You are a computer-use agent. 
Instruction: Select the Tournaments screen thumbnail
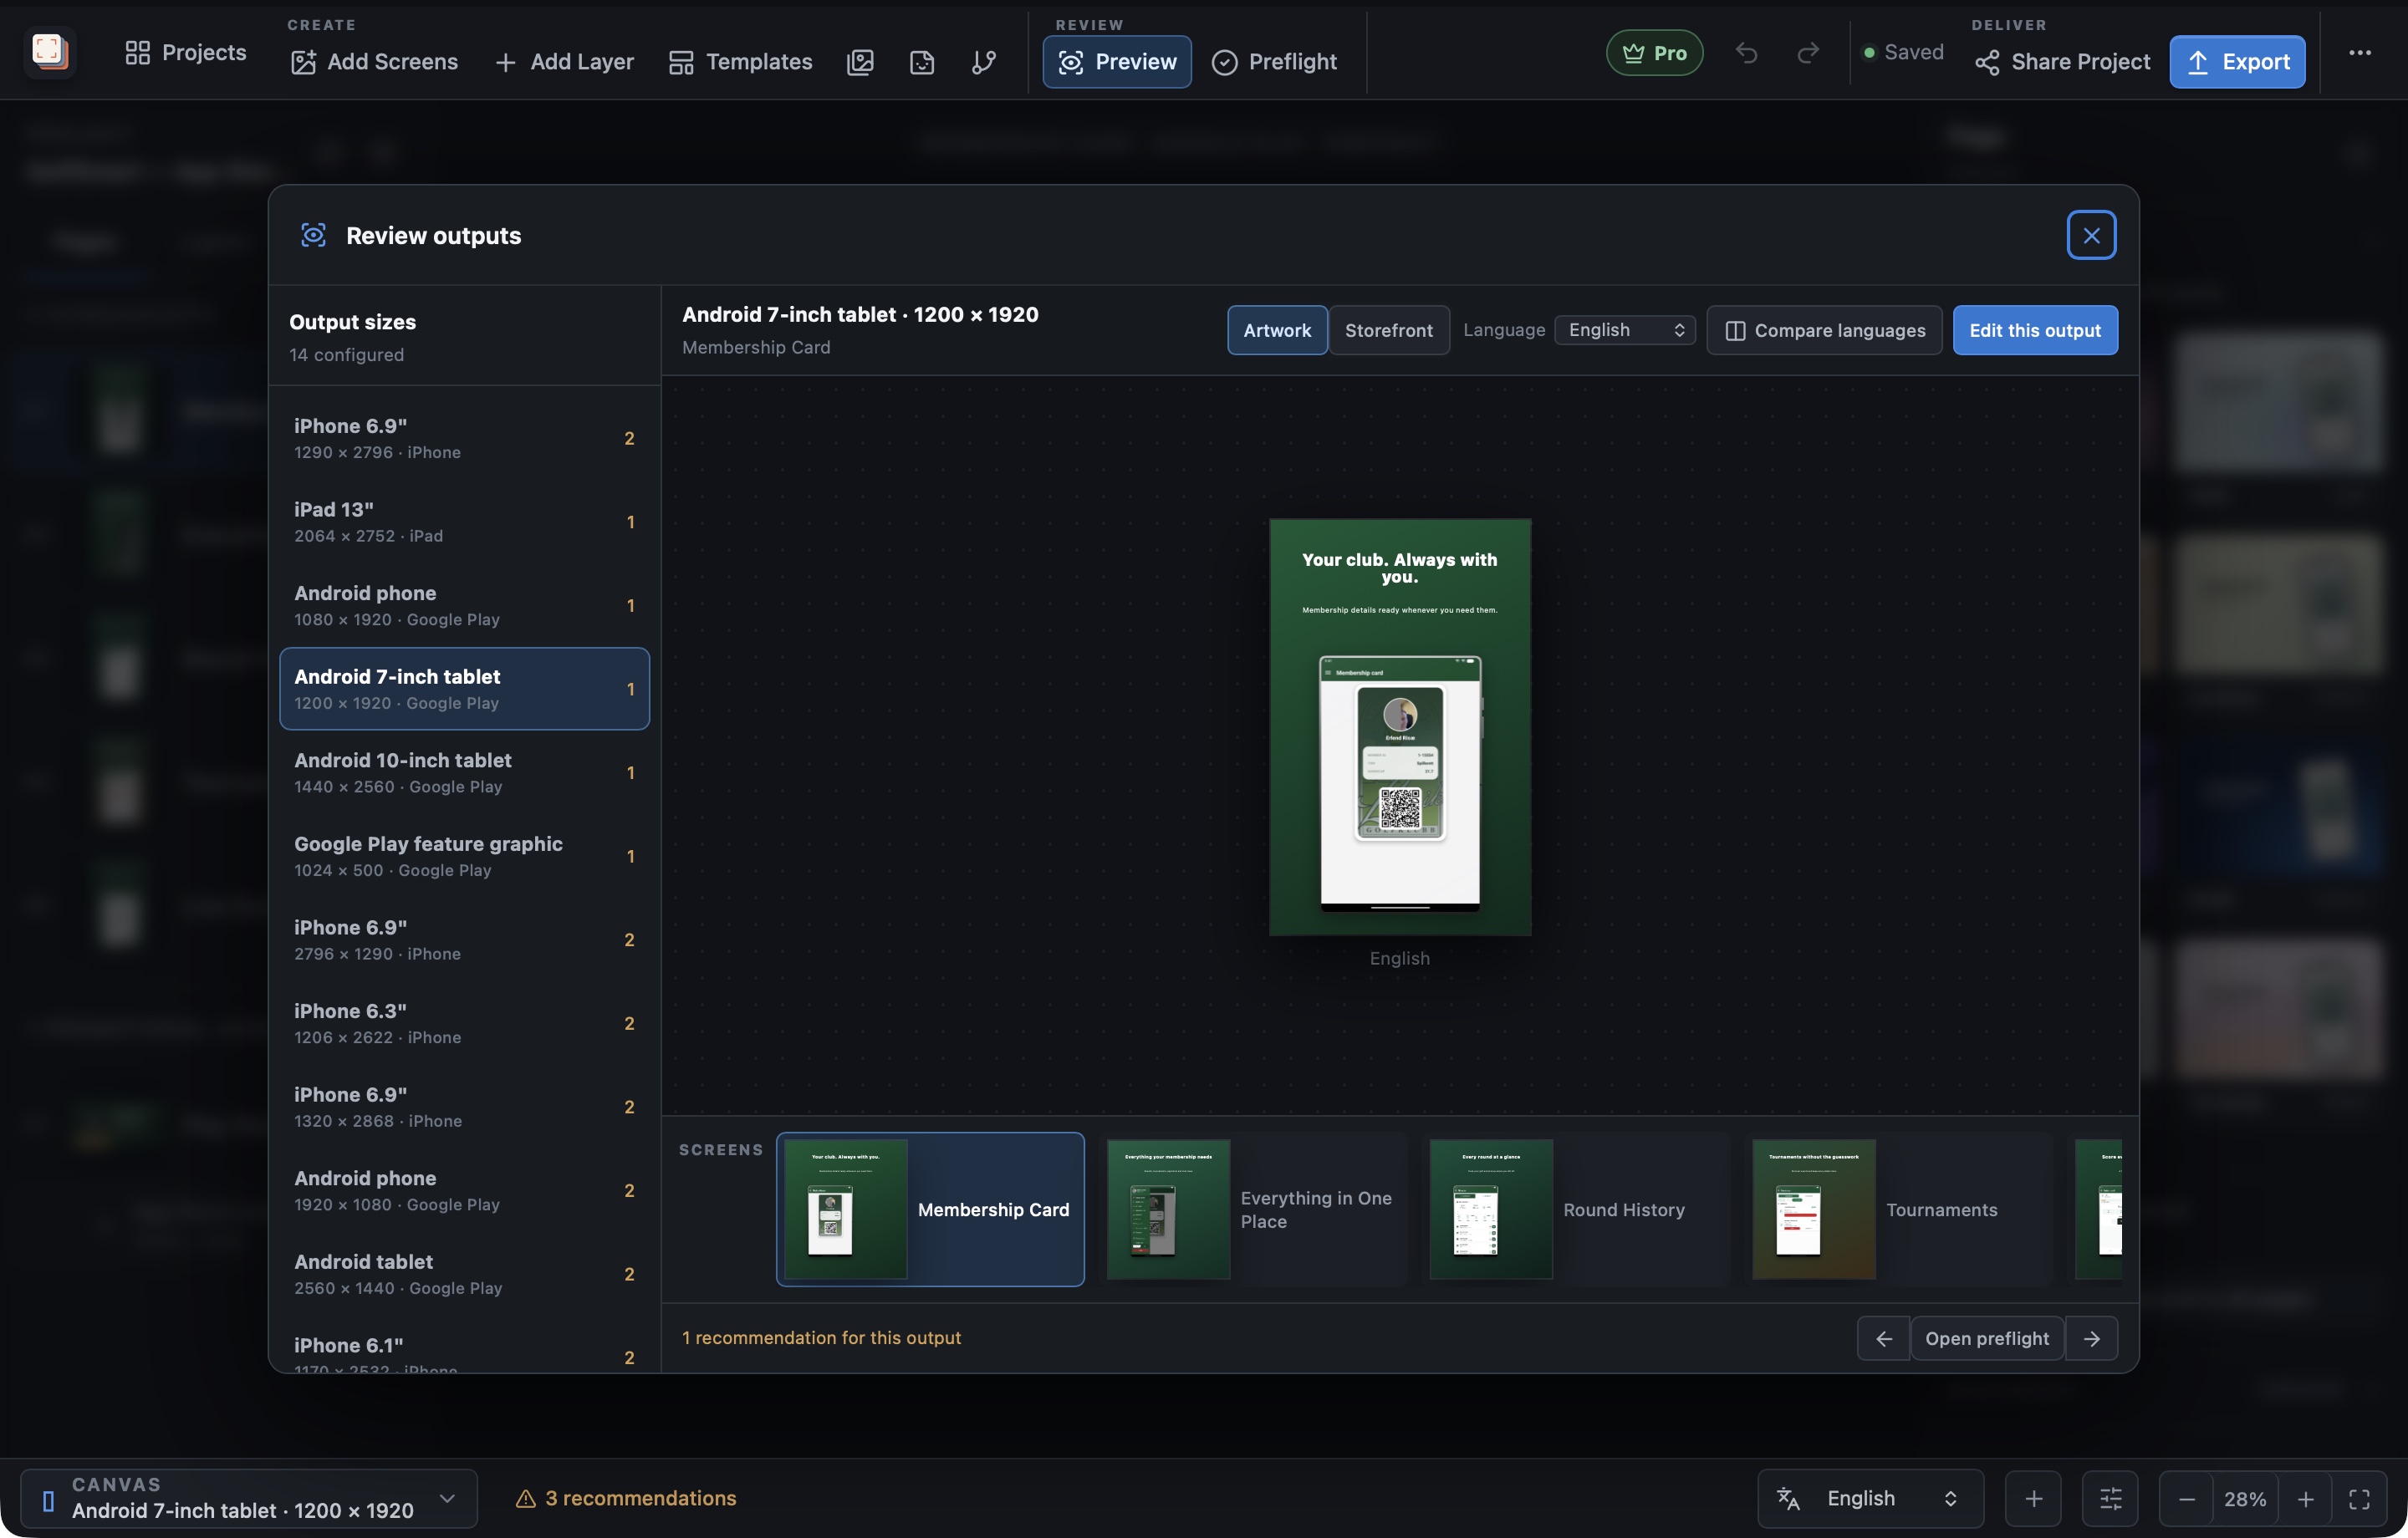pos(1899,1209)
